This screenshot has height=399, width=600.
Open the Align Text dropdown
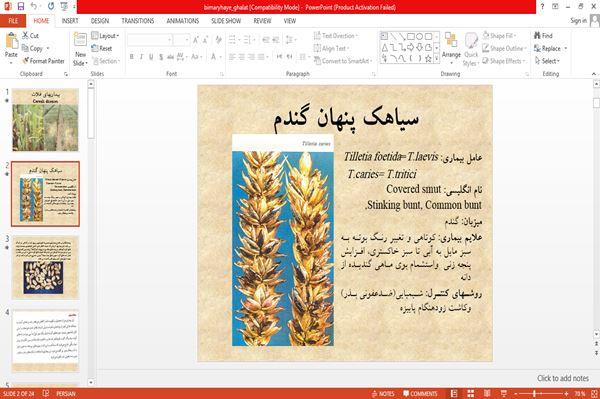pos(331,48)
